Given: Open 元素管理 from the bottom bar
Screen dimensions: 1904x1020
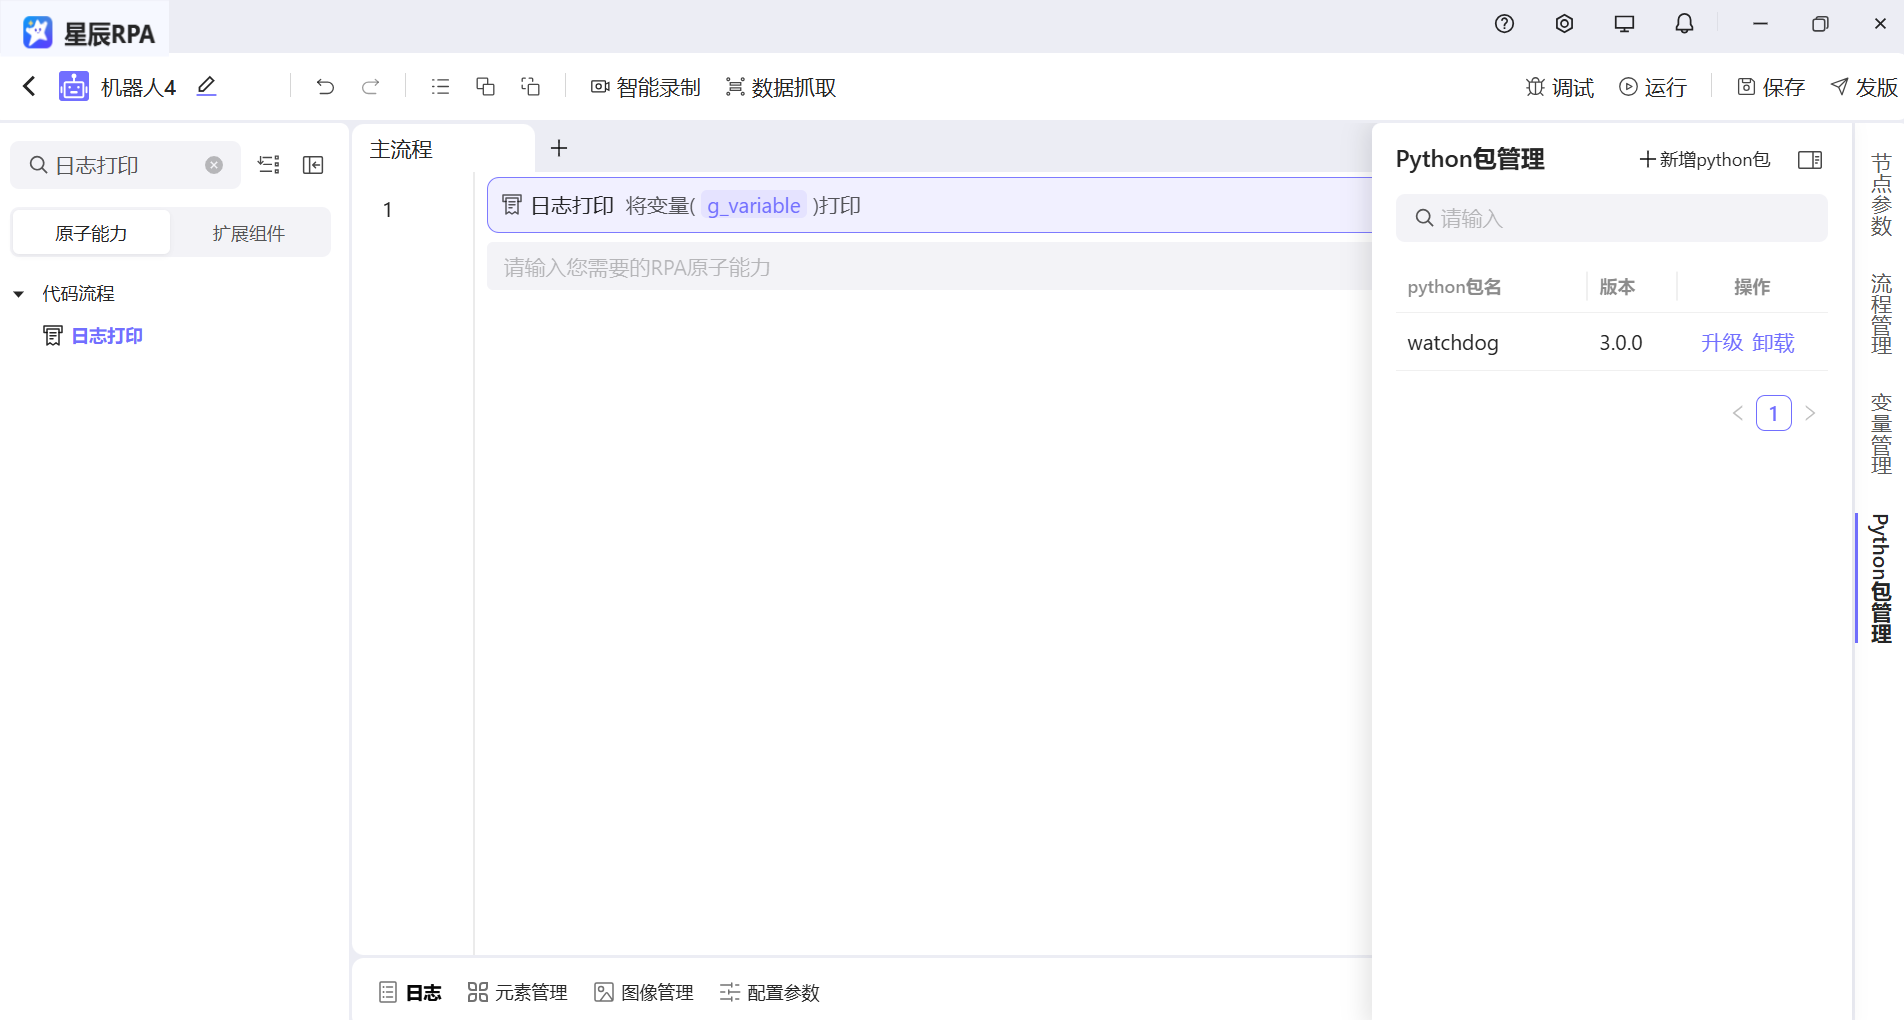Looking at the screenshot, I should (517, 992).
